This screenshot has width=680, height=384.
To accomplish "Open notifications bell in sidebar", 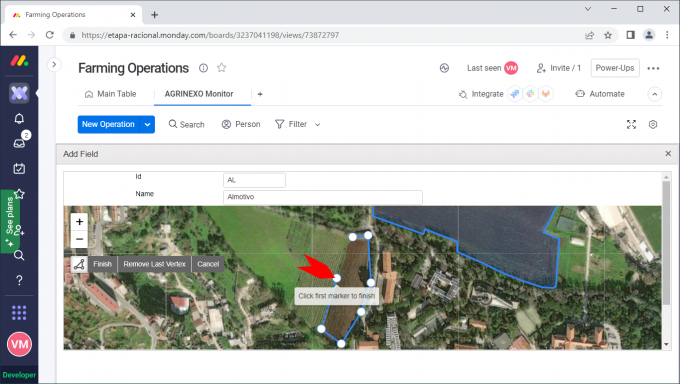I will point(19,118).
